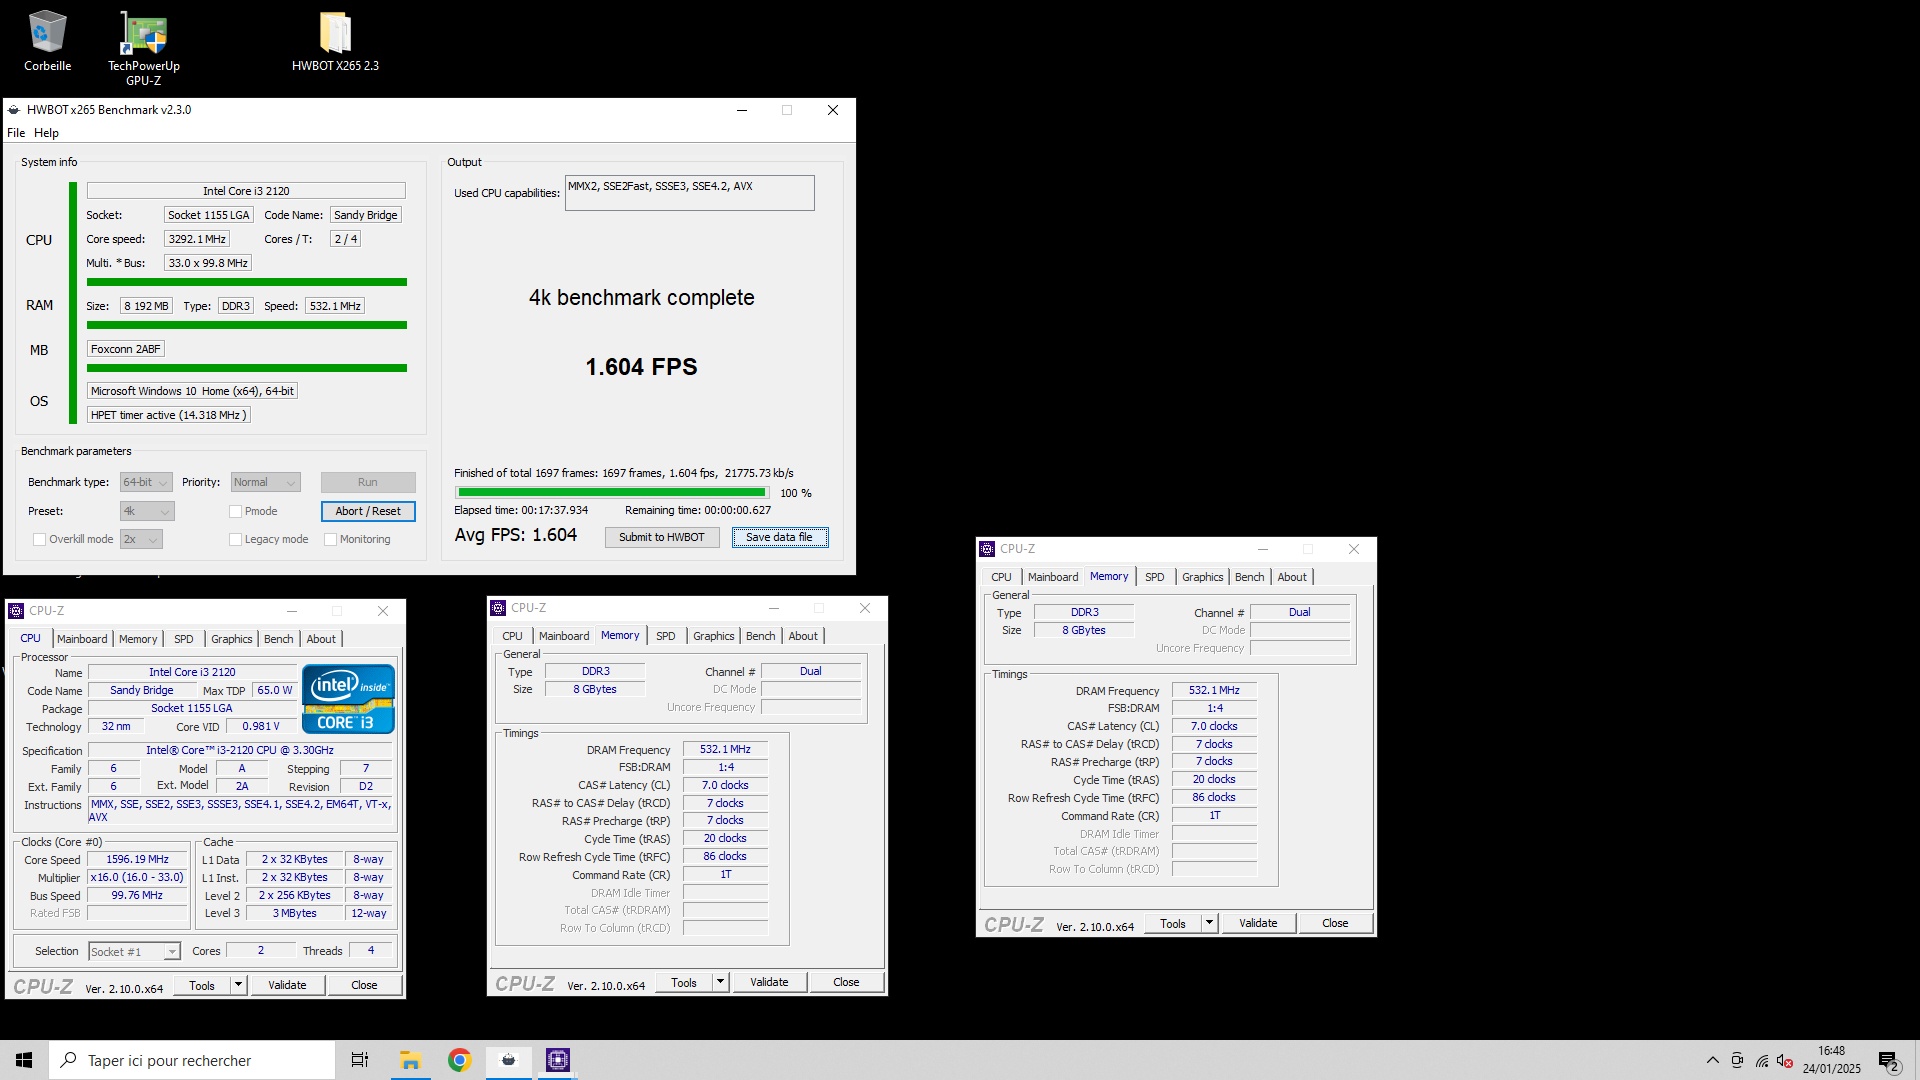
Task: Switch to Graphics tab in the rightmost CPU-Z window
Action: tap(1202, 577)
